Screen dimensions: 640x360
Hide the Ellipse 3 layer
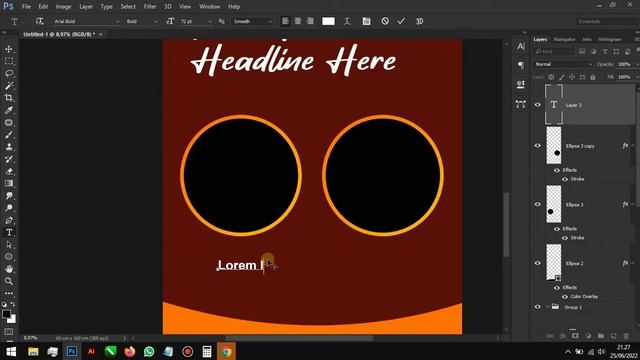(538, 204)
